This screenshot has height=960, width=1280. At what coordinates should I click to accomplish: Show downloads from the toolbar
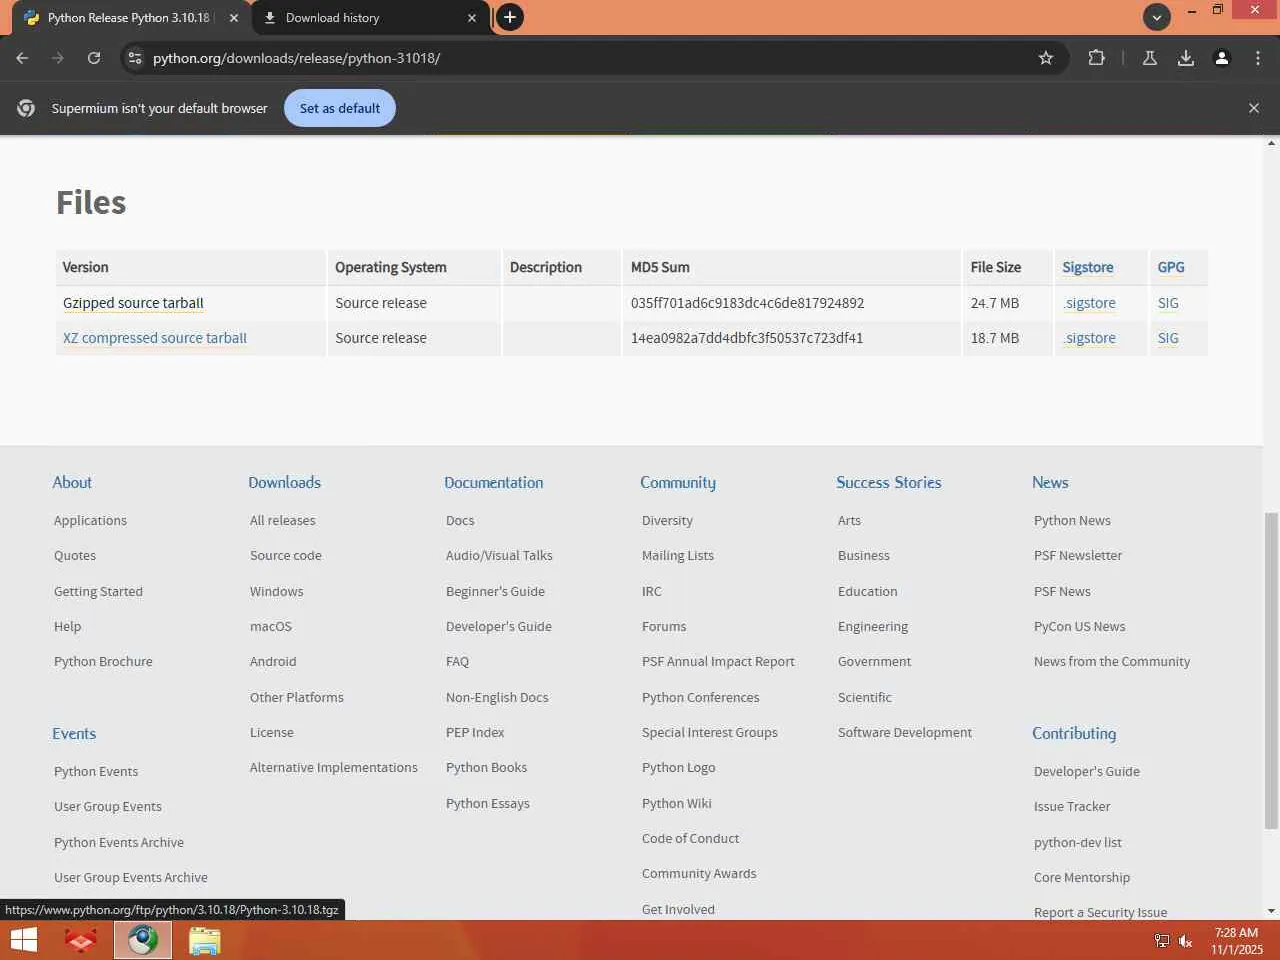1186,58
